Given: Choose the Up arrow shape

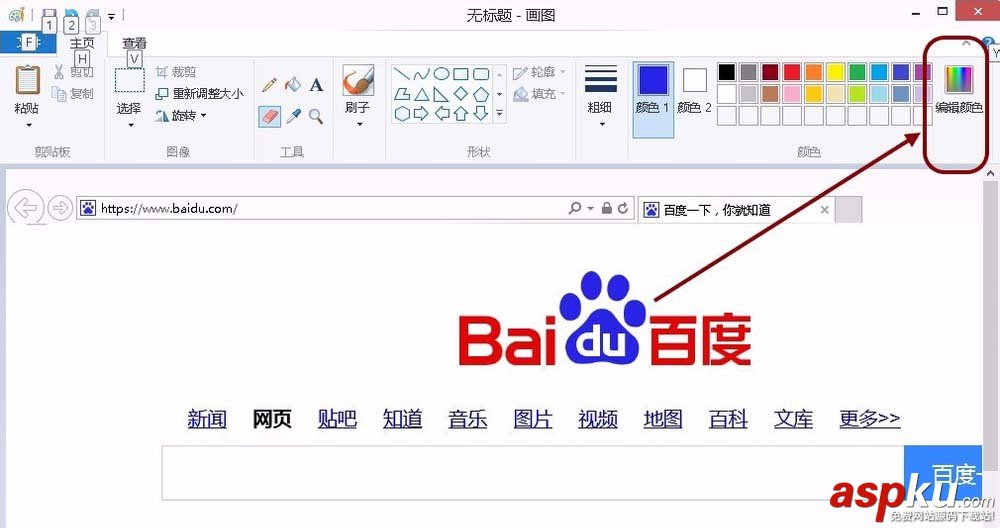Looking at the screenshot, I should 461,114.
